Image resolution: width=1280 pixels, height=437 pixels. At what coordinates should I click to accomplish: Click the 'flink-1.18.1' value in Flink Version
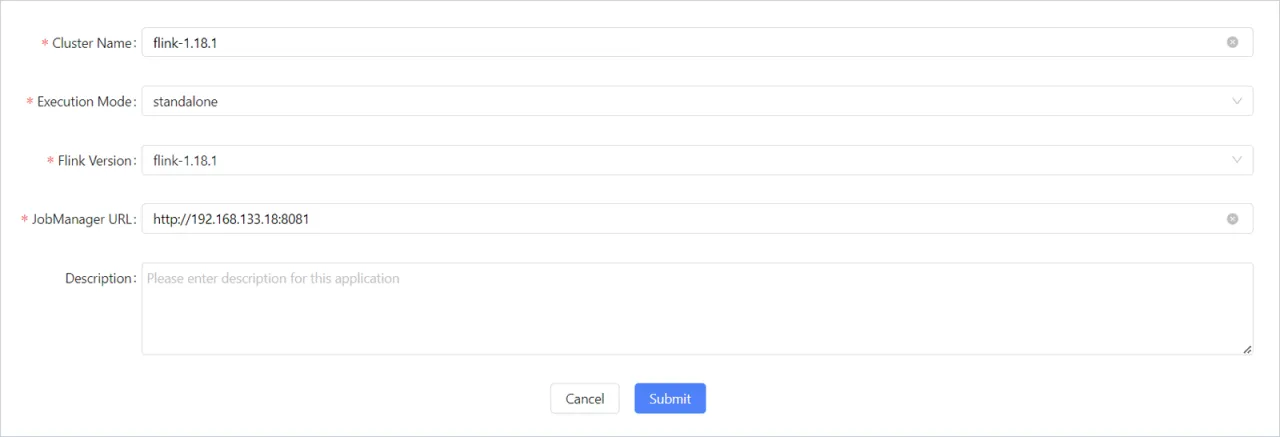click(x=185, y=160)
